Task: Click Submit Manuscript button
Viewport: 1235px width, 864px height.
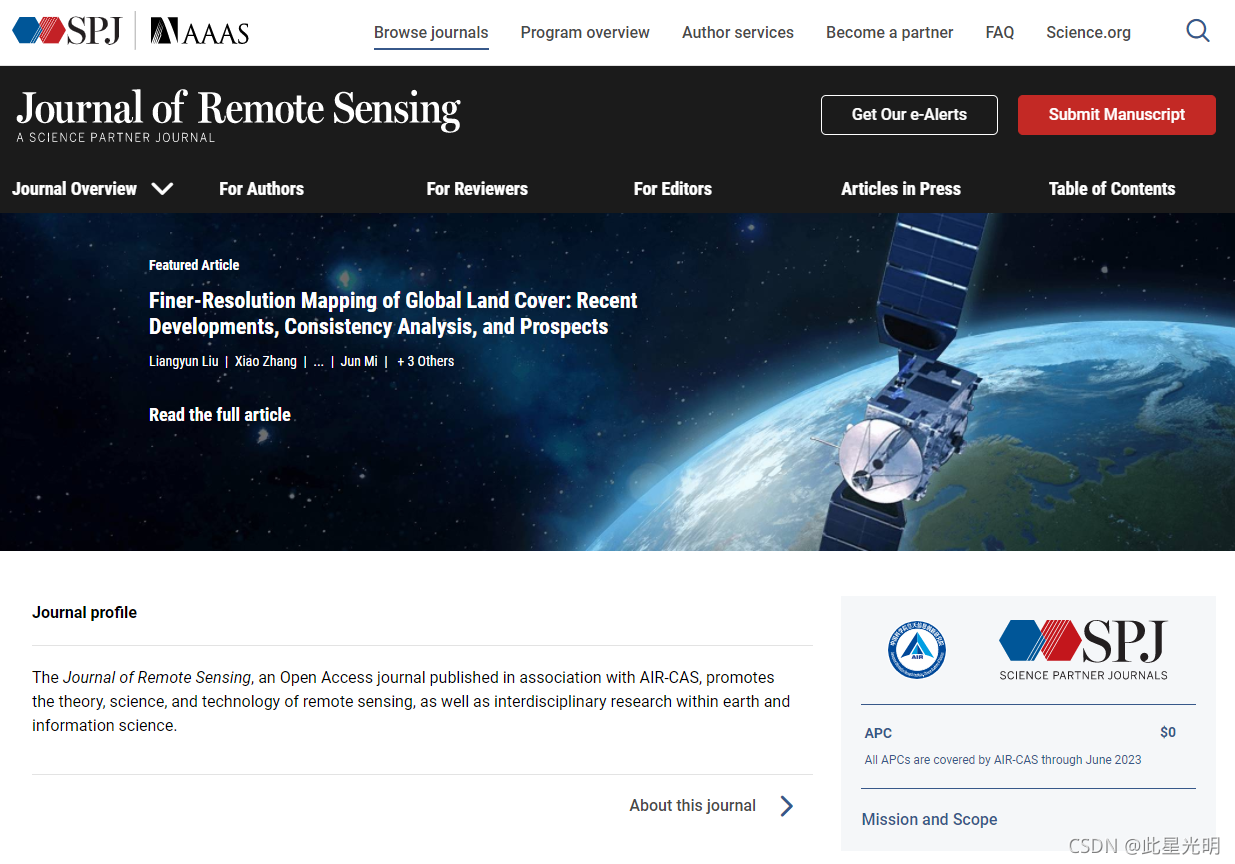Action: (1117, 115)
